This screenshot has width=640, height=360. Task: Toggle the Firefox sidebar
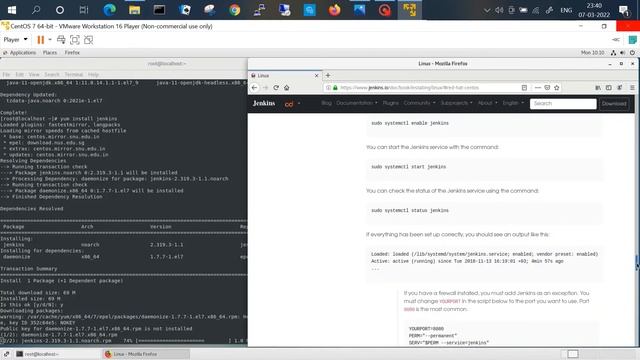pyautogui.click(x=609, y=87)
